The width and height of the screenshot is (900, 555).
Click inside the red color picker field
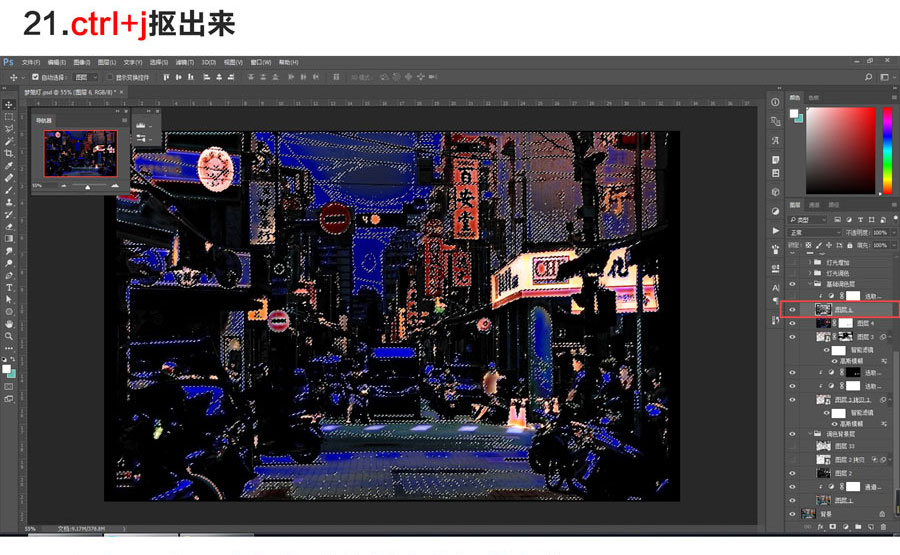[840, 150]
